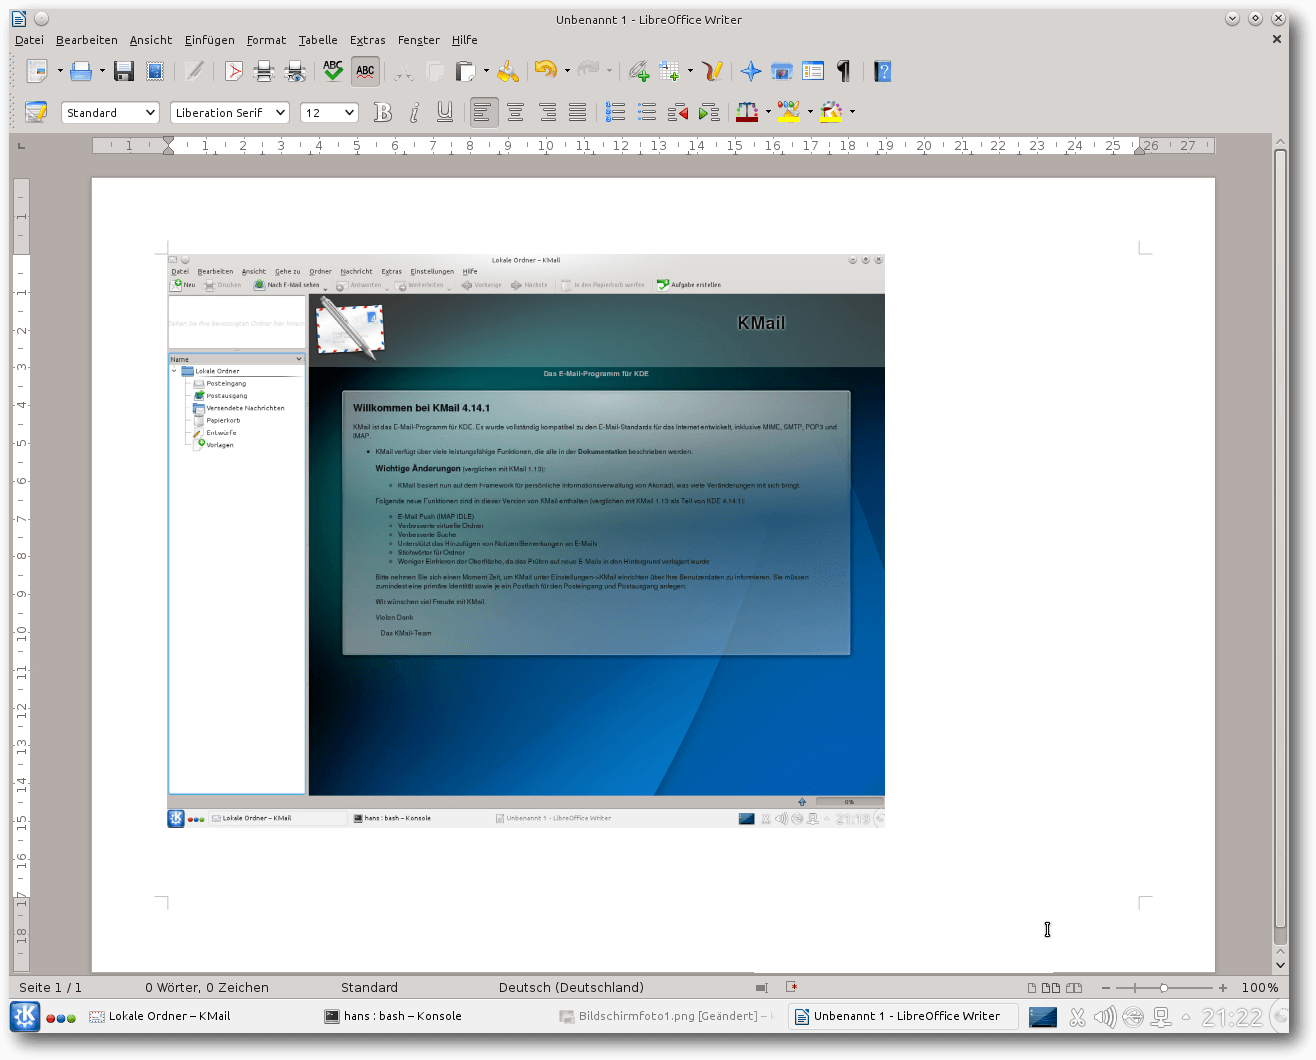The image size is (1316, 1060).
Task: Switch to Lokale Ordner – KMail in the taskbar
Action: (160, 1016)
